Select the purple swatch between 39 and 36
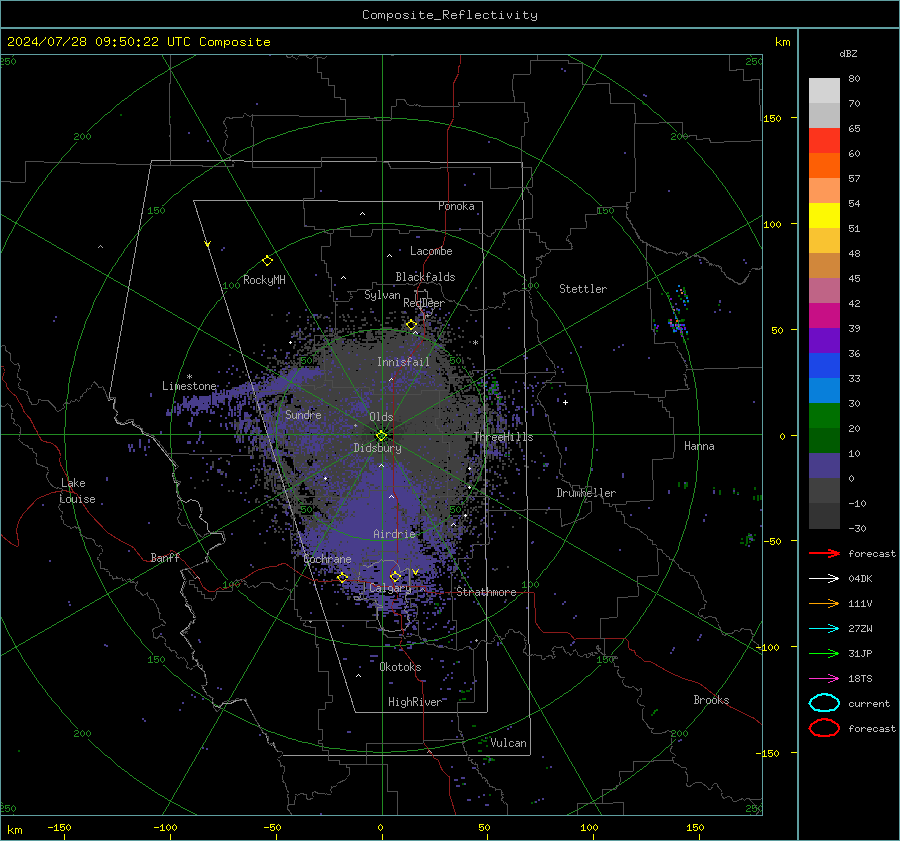The height and width of the screenshot is (841, 900). 824,340
